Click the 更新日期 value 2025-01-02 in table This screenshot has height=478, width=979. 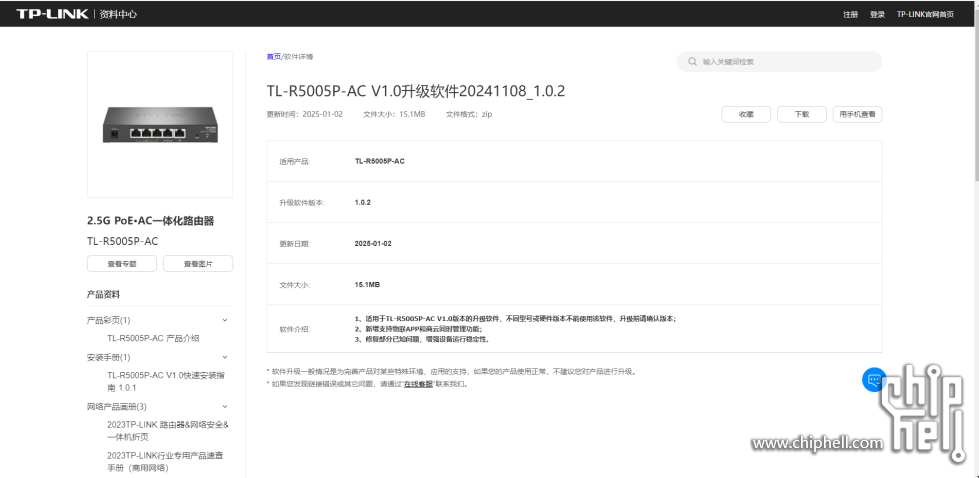coord(373,243)
